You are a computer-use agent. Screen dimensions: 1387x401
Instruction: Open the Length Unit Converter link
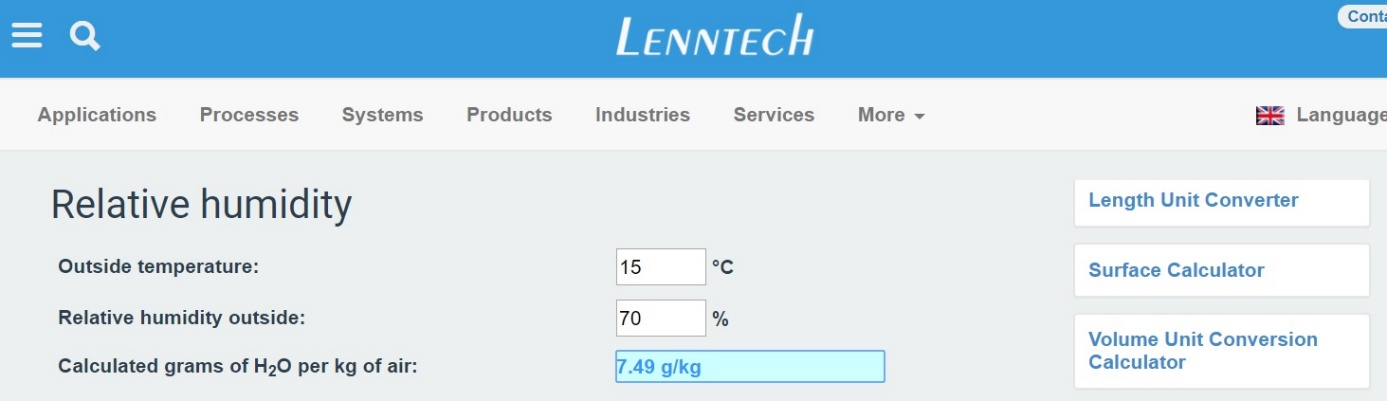coord(1193,200)
